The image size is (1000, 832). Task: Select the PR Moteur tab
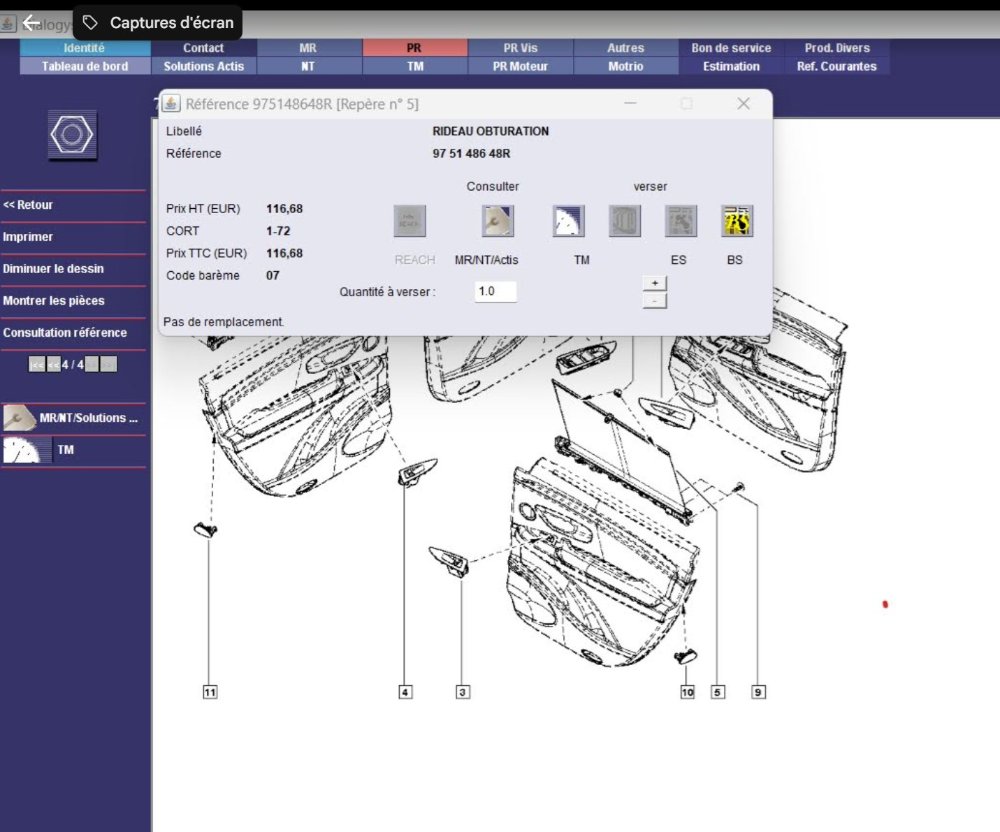(x=520, y=66)
